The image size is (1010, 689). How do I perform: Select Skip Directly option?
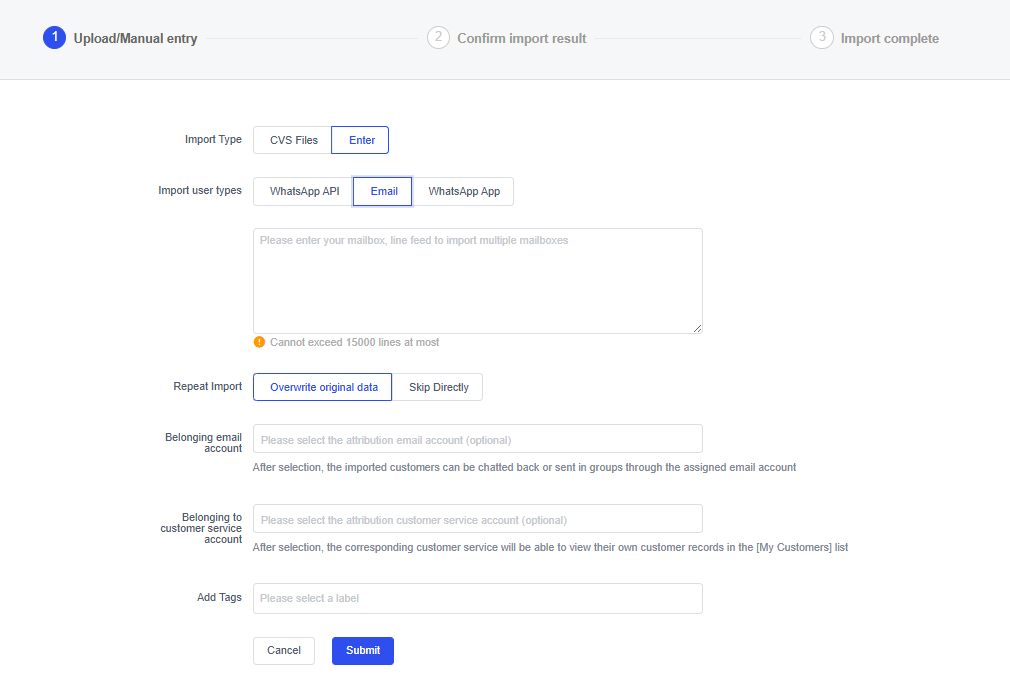438,387
